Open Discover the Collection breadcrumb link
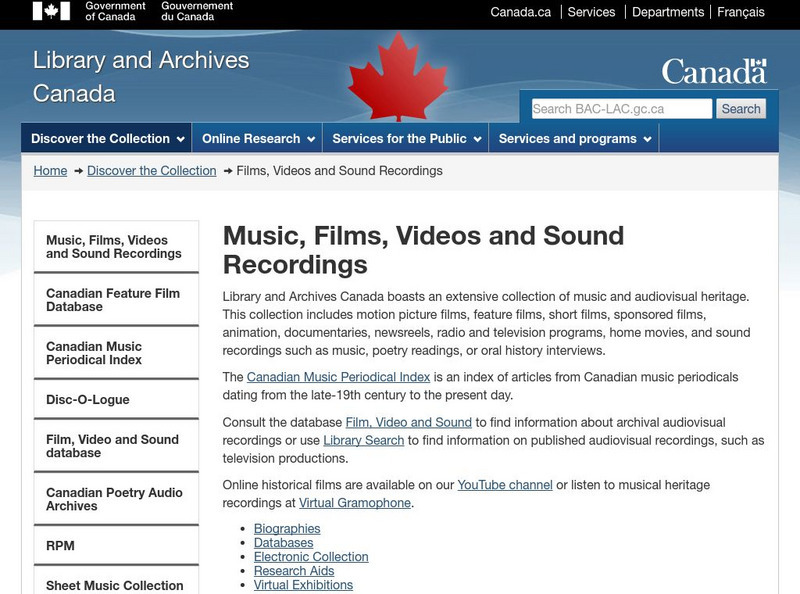 (152, 170)
